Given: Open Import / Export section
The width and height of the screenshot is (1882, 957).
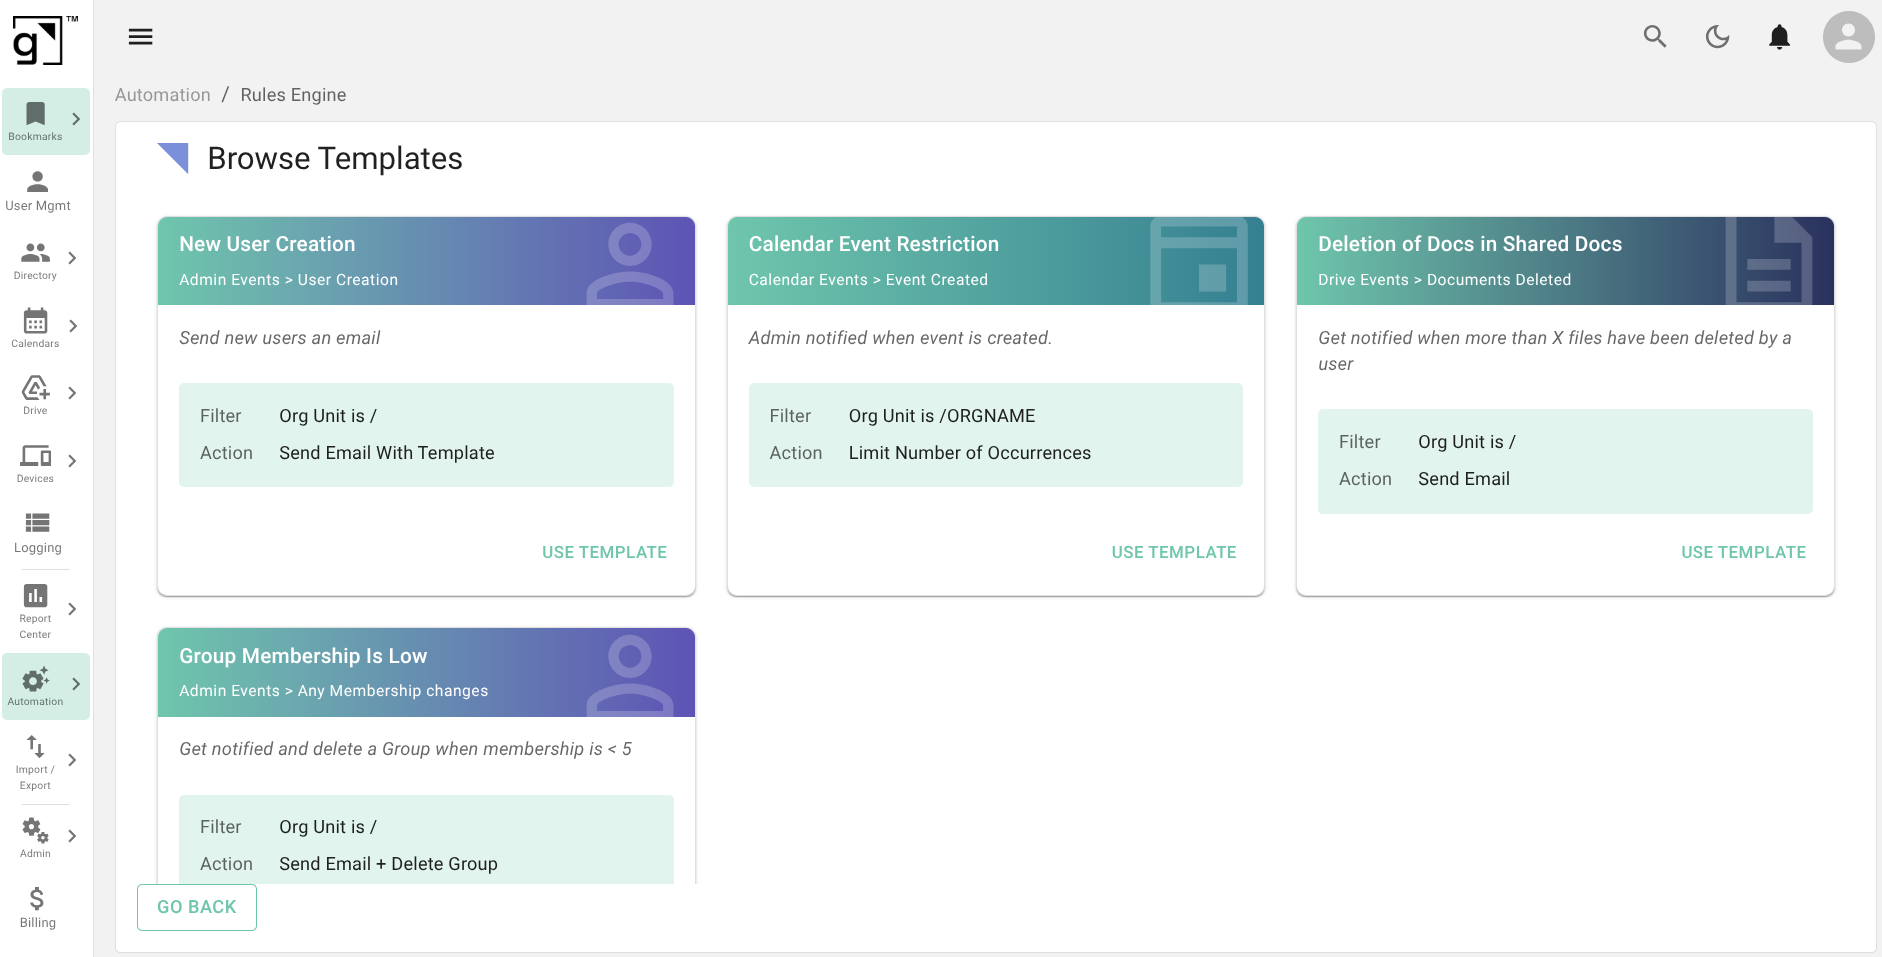Looking at the screenshot, I should pyautogui.click(x=35, y=763).
